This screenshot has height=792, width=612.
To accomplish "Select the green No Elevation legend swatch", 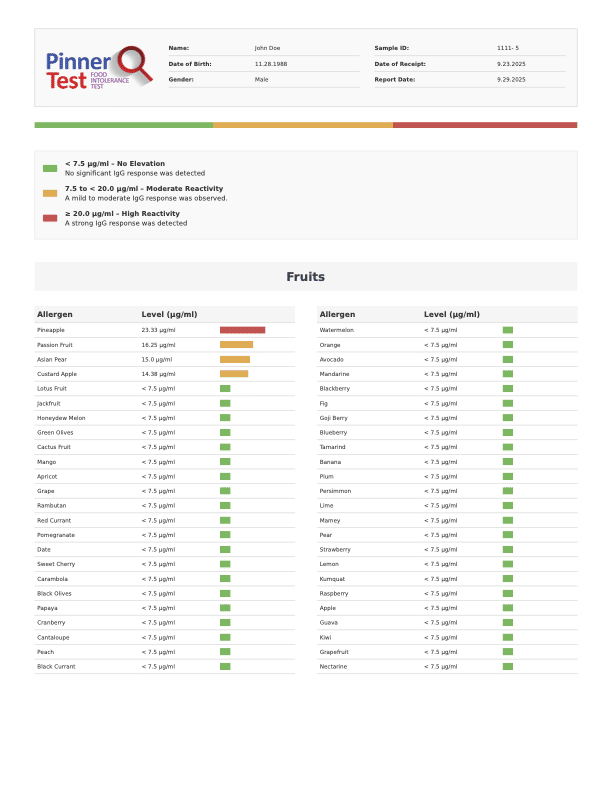I will (50, 168).
